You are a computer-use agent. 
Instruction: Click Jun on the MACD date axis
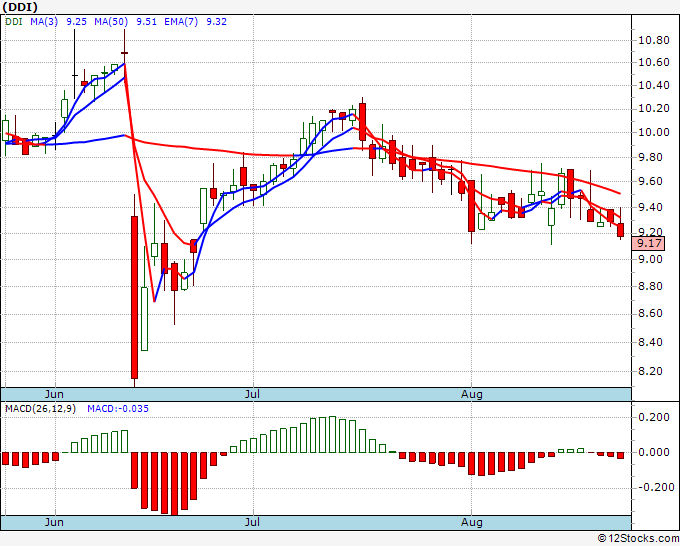[x=54, y=522]
